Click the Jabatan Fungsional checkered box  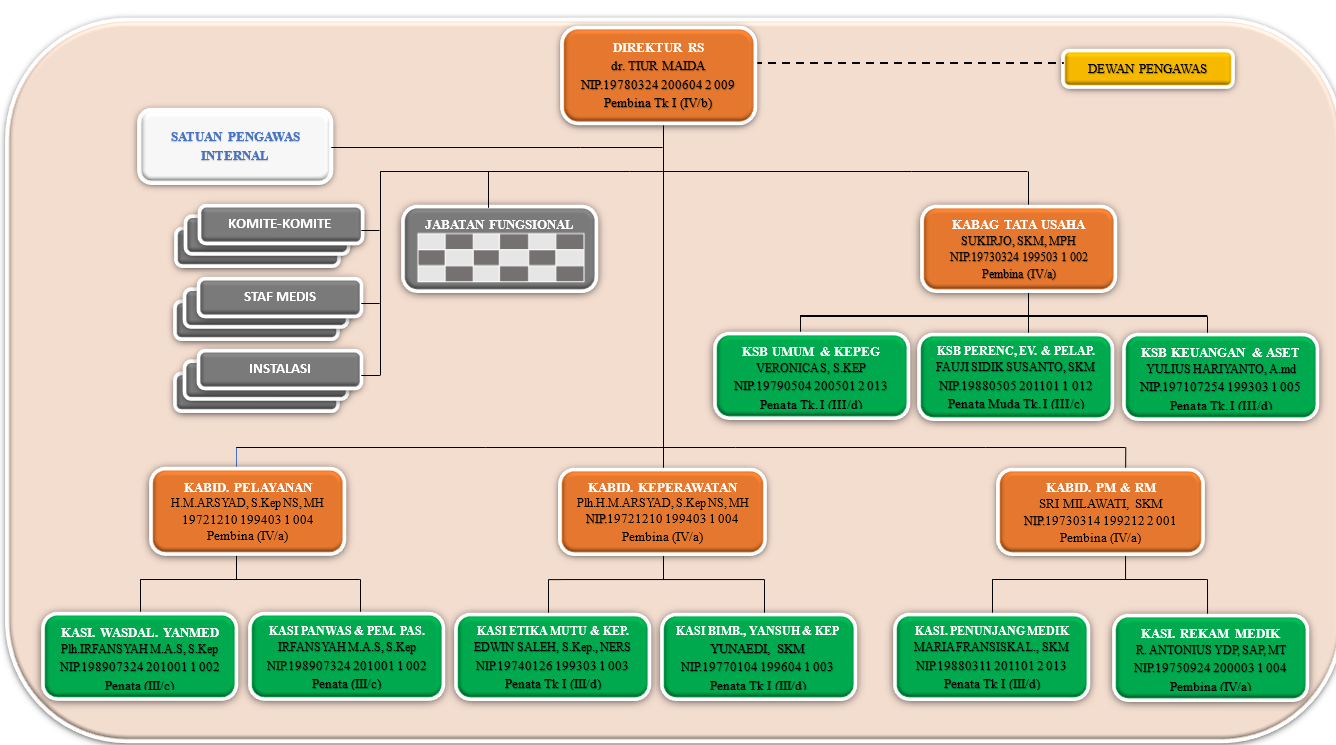(x=499, y=249)
